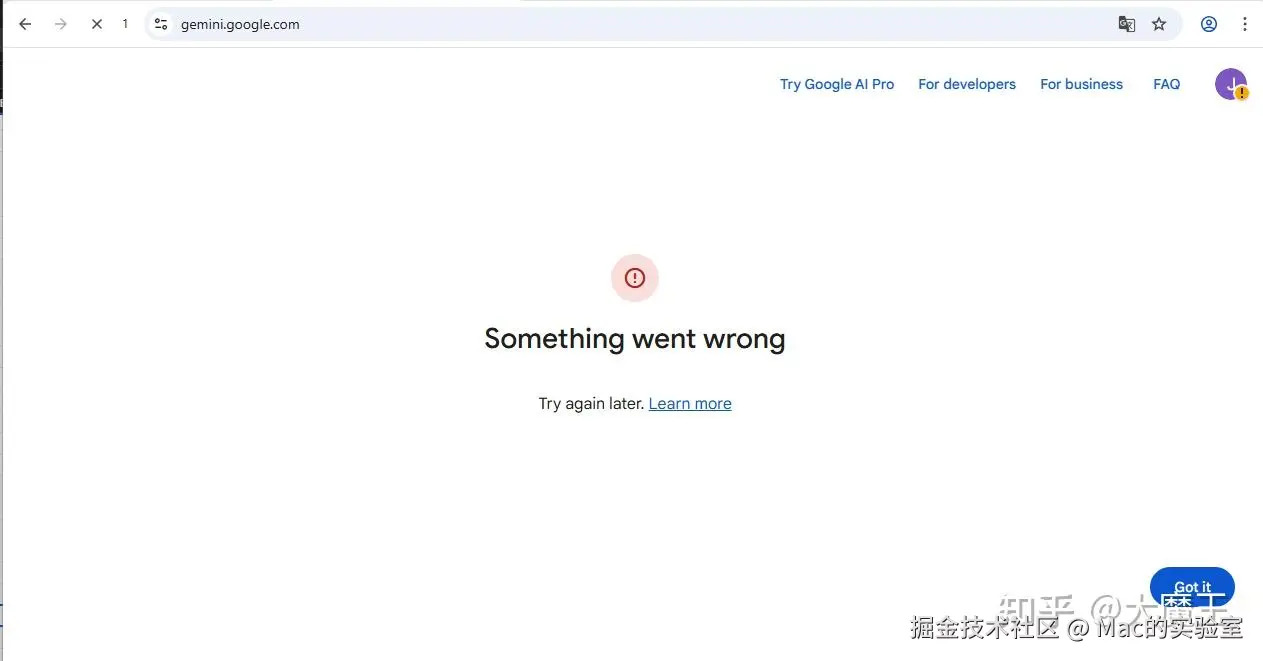The image size is (1263, 661).
Task: Select For developers in top navigation
Action: click(967, 84)
